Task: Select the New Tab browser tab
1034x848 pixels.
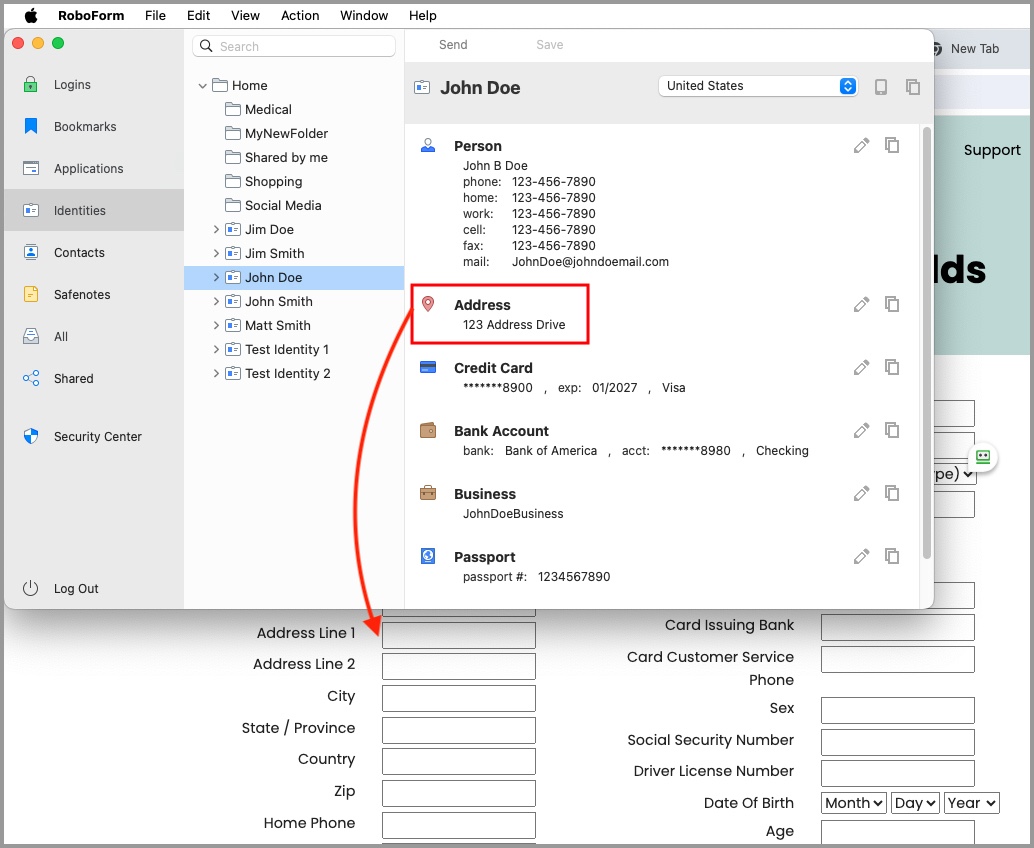Action: tap(975, 49)
